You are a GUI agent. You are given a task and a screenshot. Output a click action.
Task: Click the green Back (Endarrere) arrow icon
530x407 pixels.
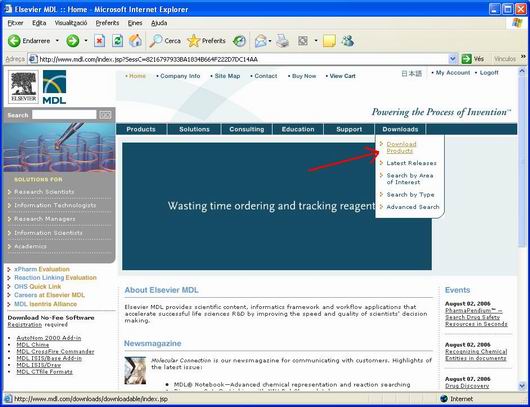(x=14, y=41)
